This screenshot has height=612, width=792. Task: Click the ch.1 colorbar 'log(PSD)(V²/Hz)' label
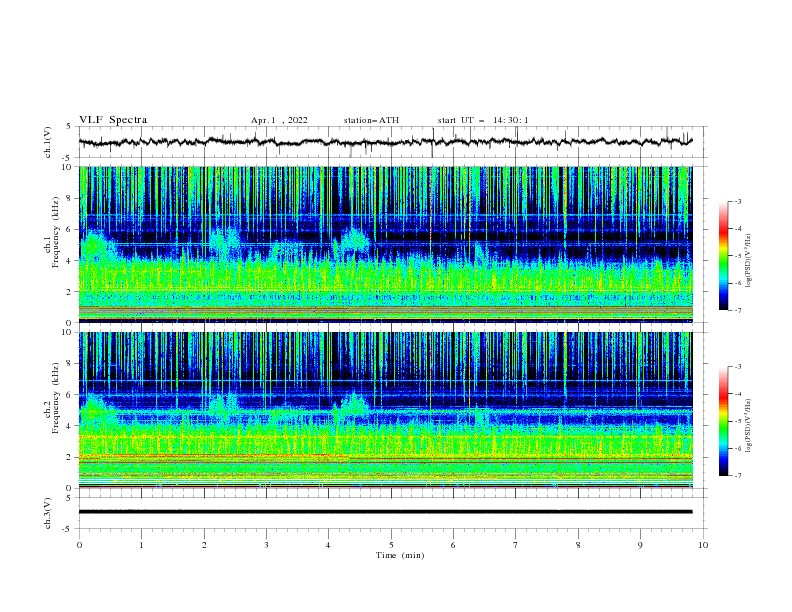coord(749,261)
